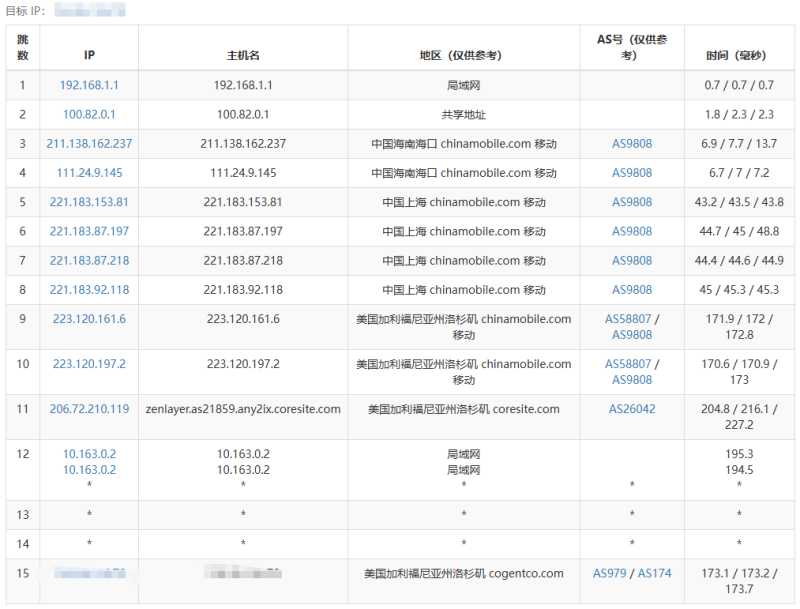Image resolution: width=800 pixels, height=609 pixels.
Task: Select time cell 1.8 / 2.3 / 2.3
Action: coord(739,114)
